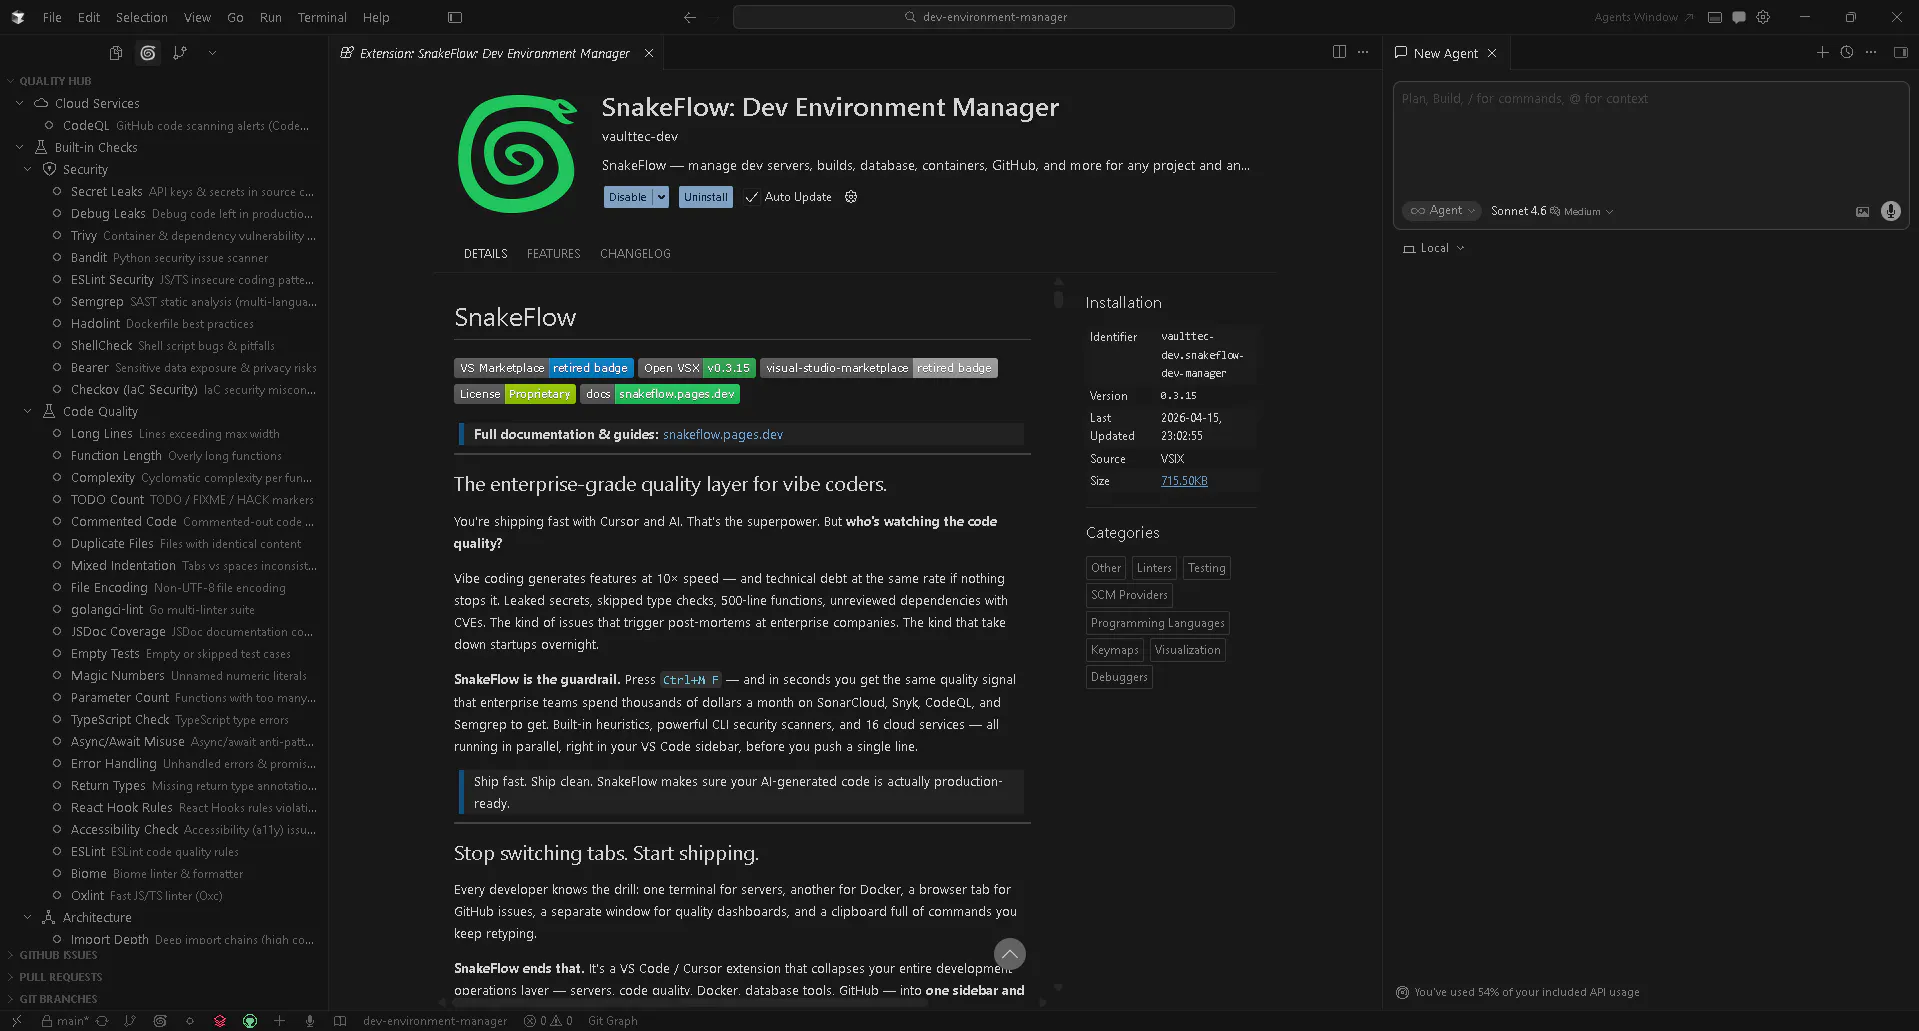This screenshot has width=1919, height=1031.
Task: Open the Cursor settings gear in title bar
Action: (x=1763, y=17)
